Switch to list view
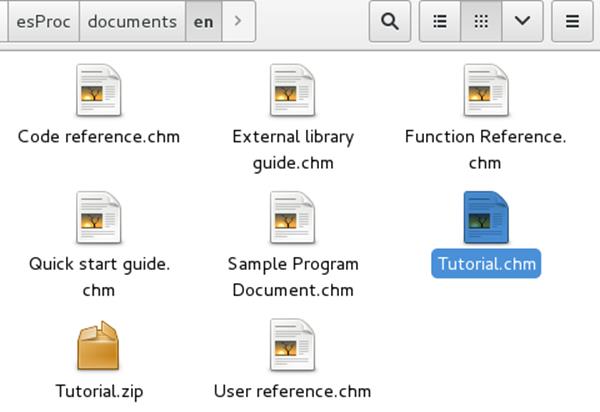This screenshot has height=412, width=600. coord(440,21)
